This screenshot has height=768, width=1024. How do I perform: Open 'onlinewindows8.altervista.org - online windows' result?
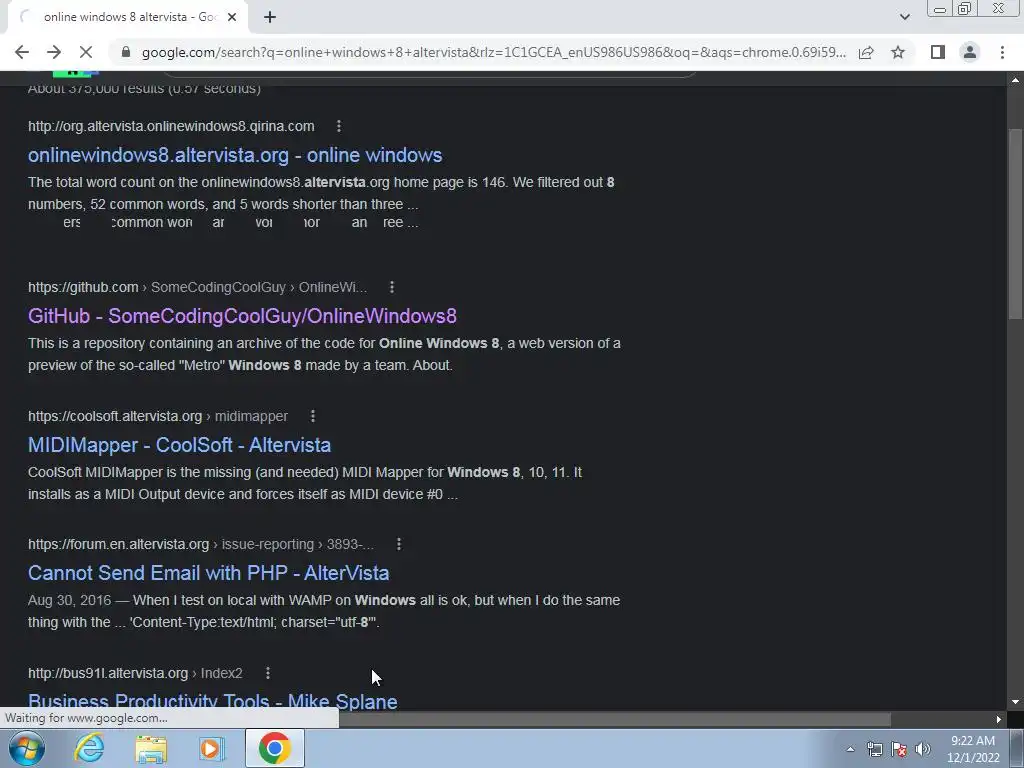pos(235,155)
